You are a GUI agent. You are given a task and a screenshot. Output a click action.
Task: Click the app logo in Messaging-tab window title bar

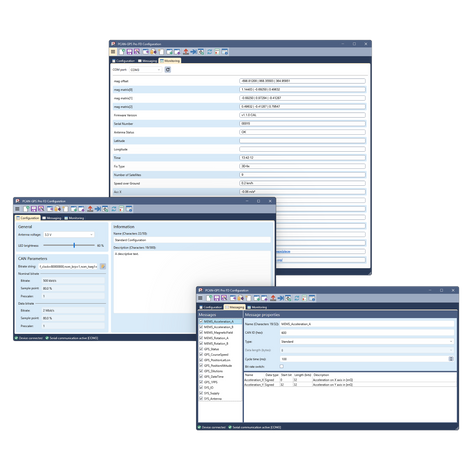click(x=200, y=290)
